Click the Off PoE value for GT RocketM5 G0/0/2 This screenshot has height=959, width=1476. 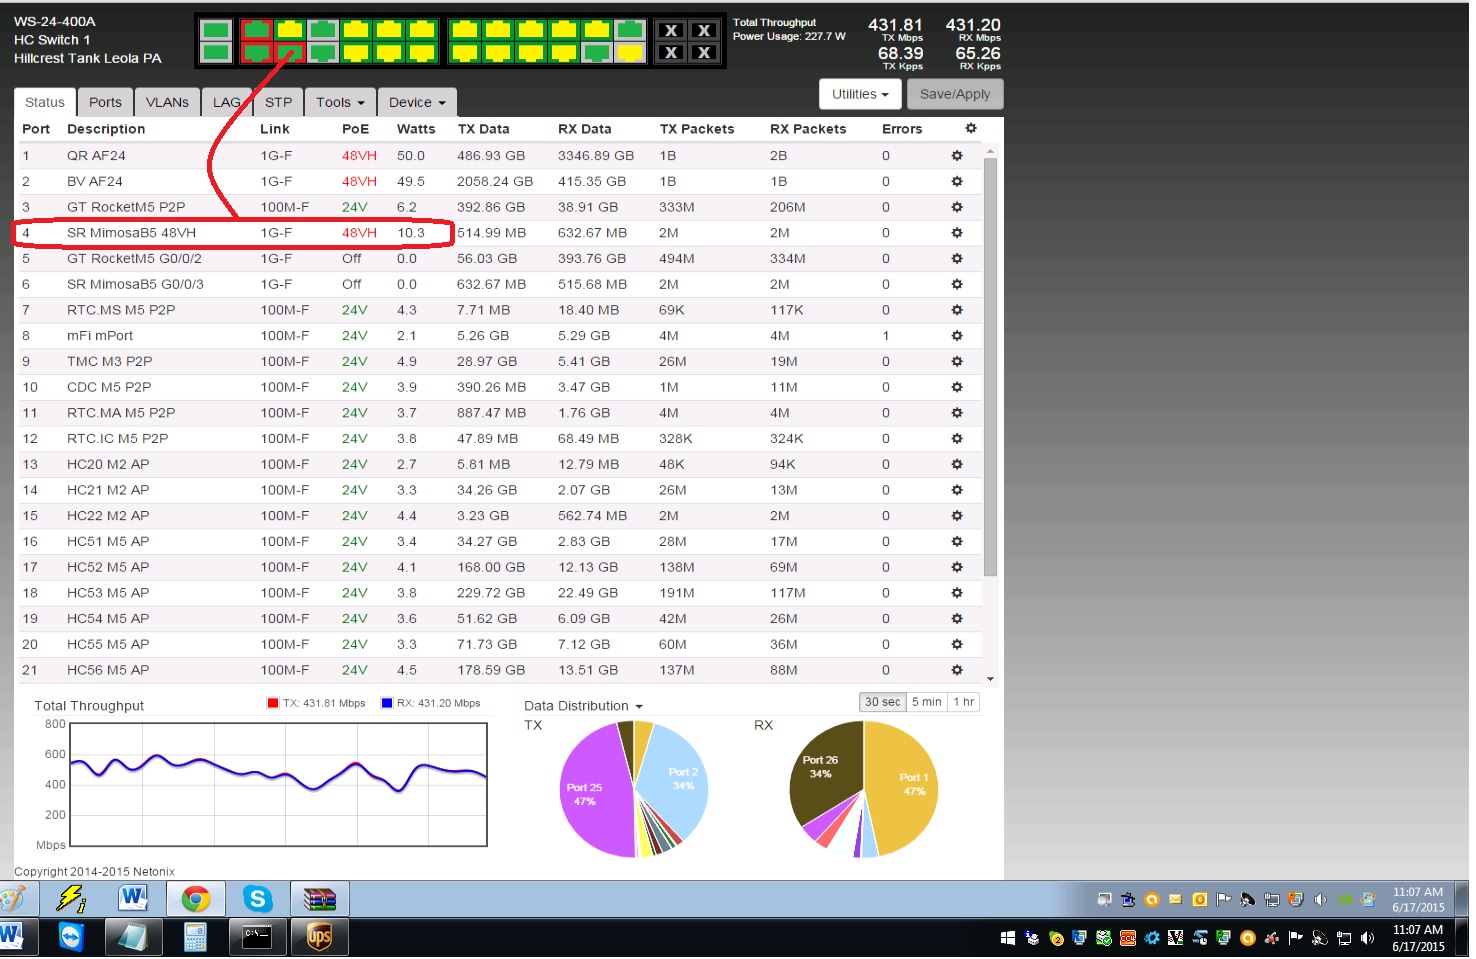click(352, 259)
